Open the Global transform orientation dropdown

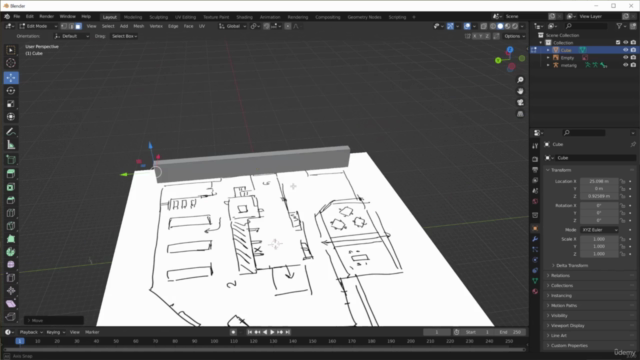point(233,26)
